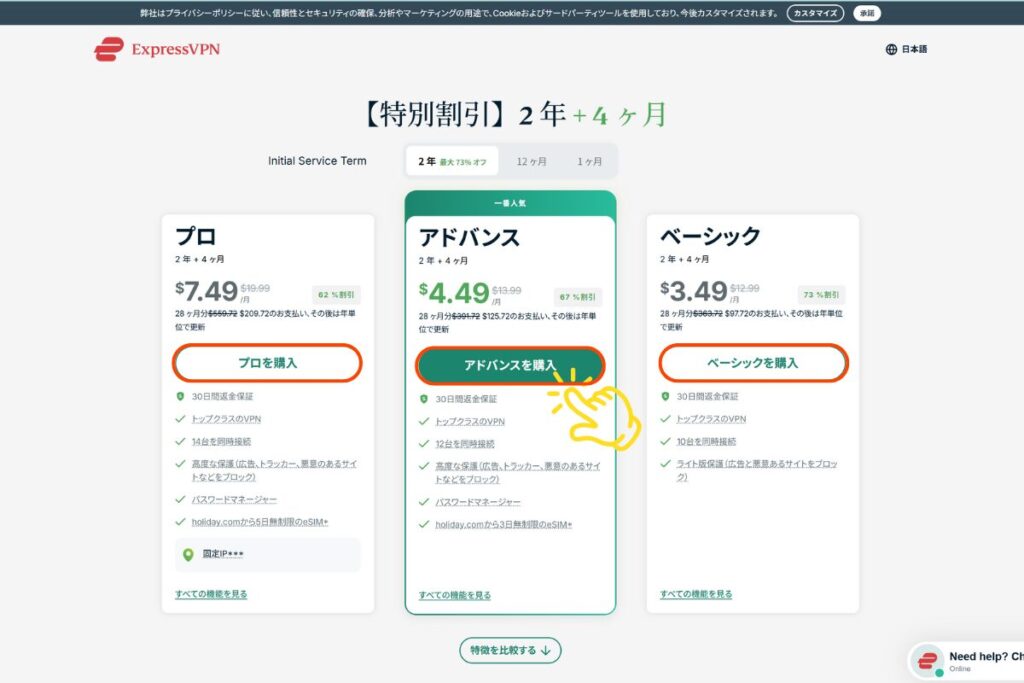The image size is (1024, 683).
Task: Click shield icon beside プロ 30日間返金保証
Action: (x=180, y=396)
